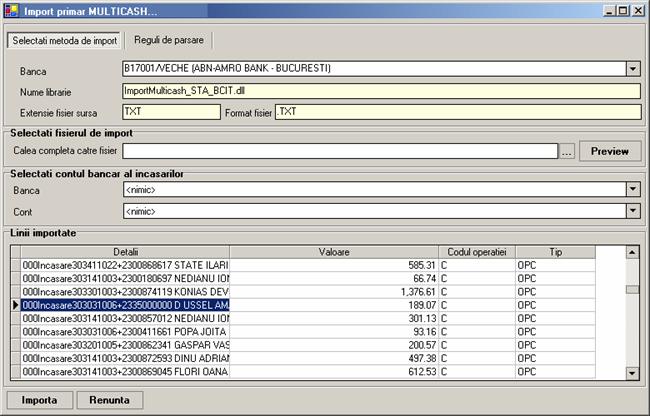Click the application icon in title bar
This screenshot has height=416, width=650.
click(11, 10)
